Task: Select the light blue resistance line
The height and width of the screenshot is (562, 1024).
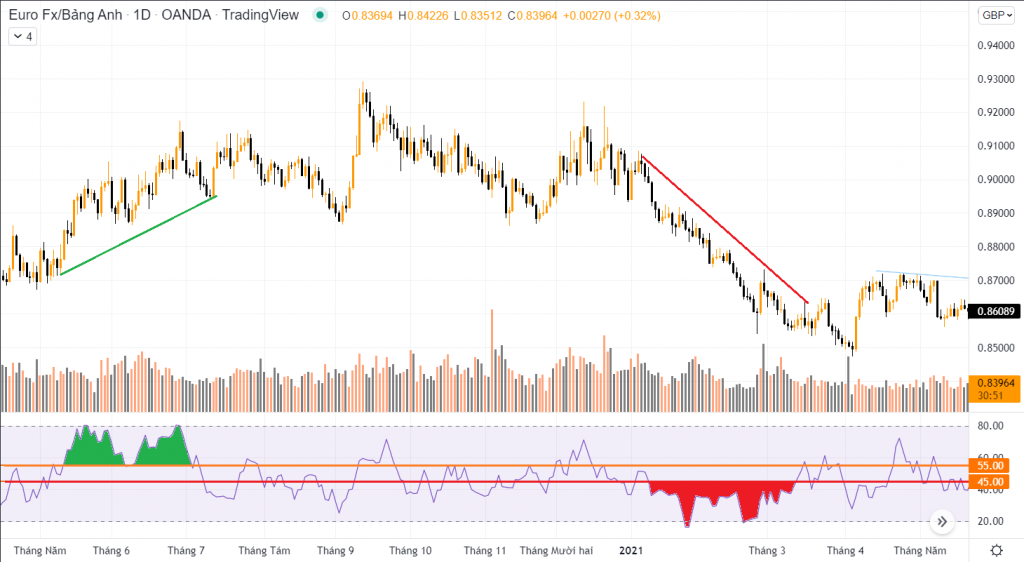Action: tap(922, 274)
